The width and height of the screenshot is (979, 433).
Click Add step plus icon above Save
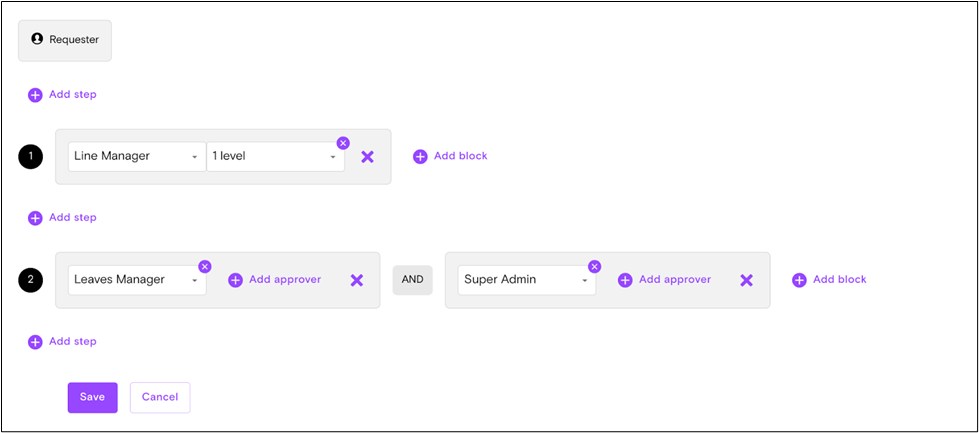pos(35,342)
